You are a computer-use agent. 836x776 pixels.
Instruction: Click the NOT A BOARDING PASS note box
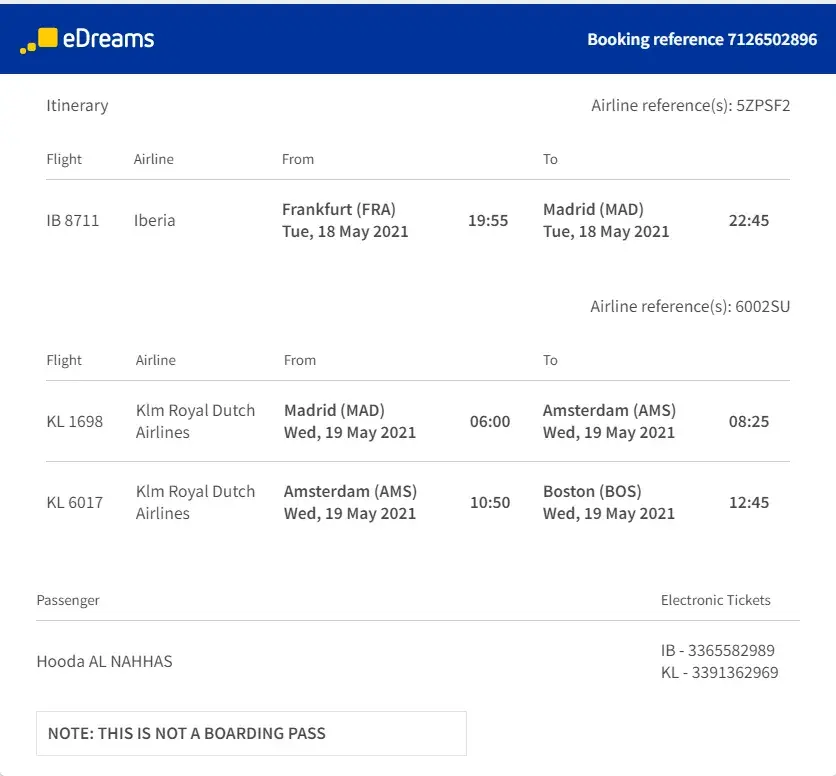[x=251, y=733]
